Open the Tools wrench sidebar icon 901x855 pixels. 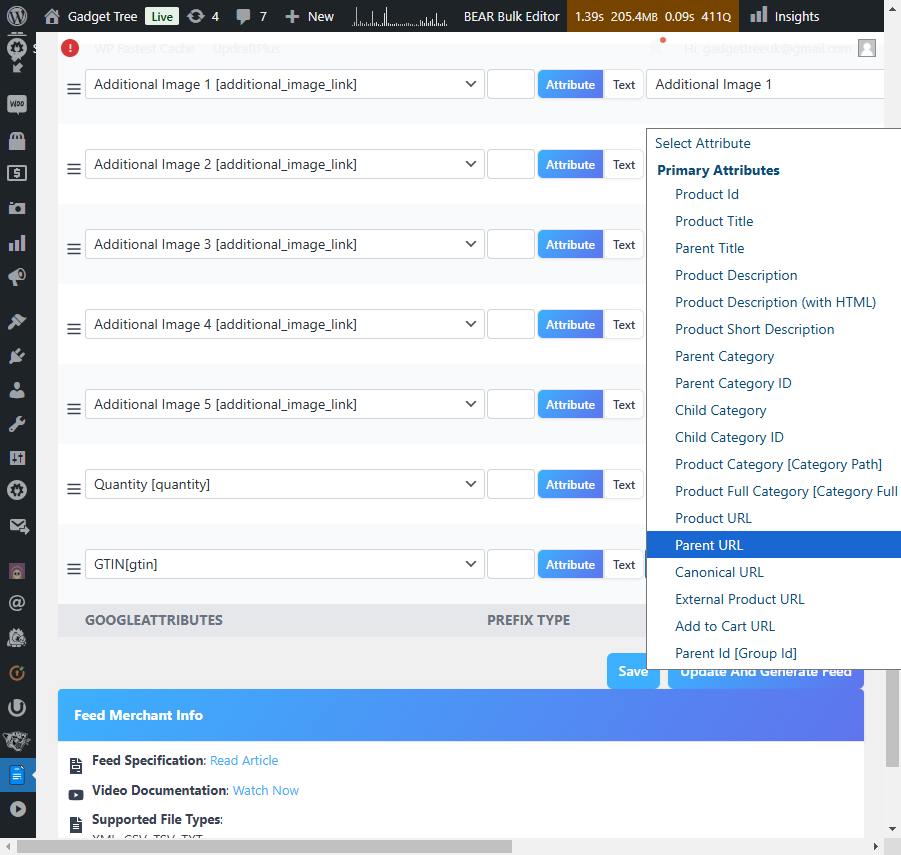pos(17,425)
